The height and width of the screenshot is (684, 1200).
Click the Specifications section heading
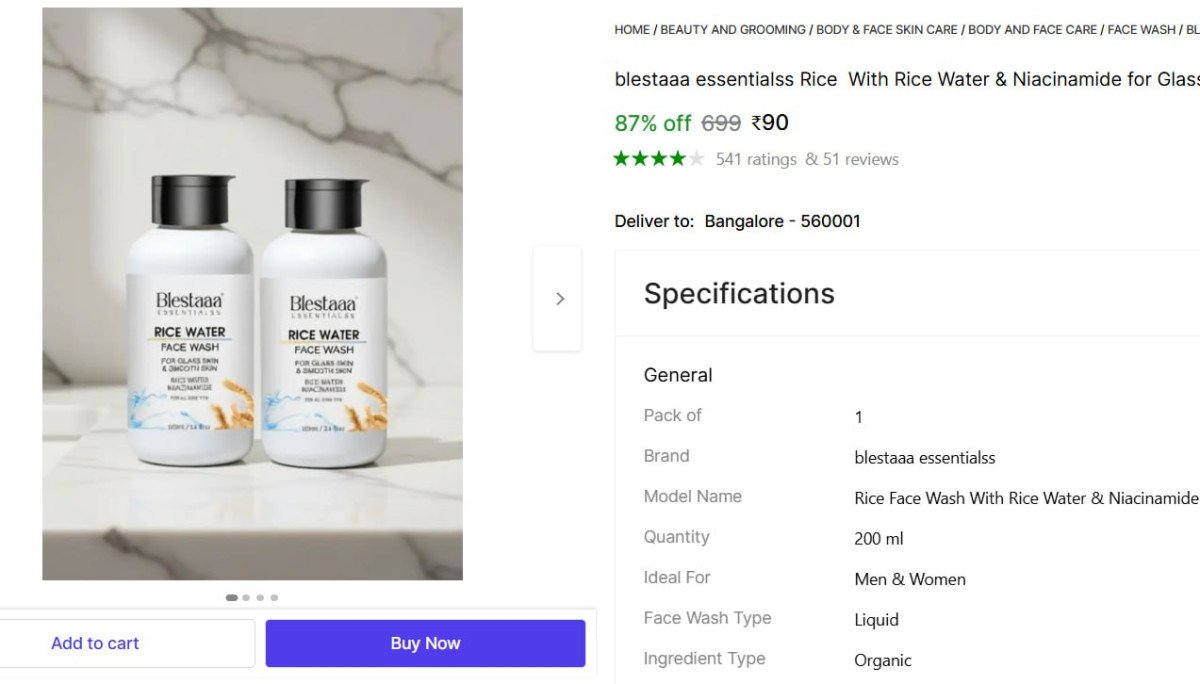tap(739, 293)
